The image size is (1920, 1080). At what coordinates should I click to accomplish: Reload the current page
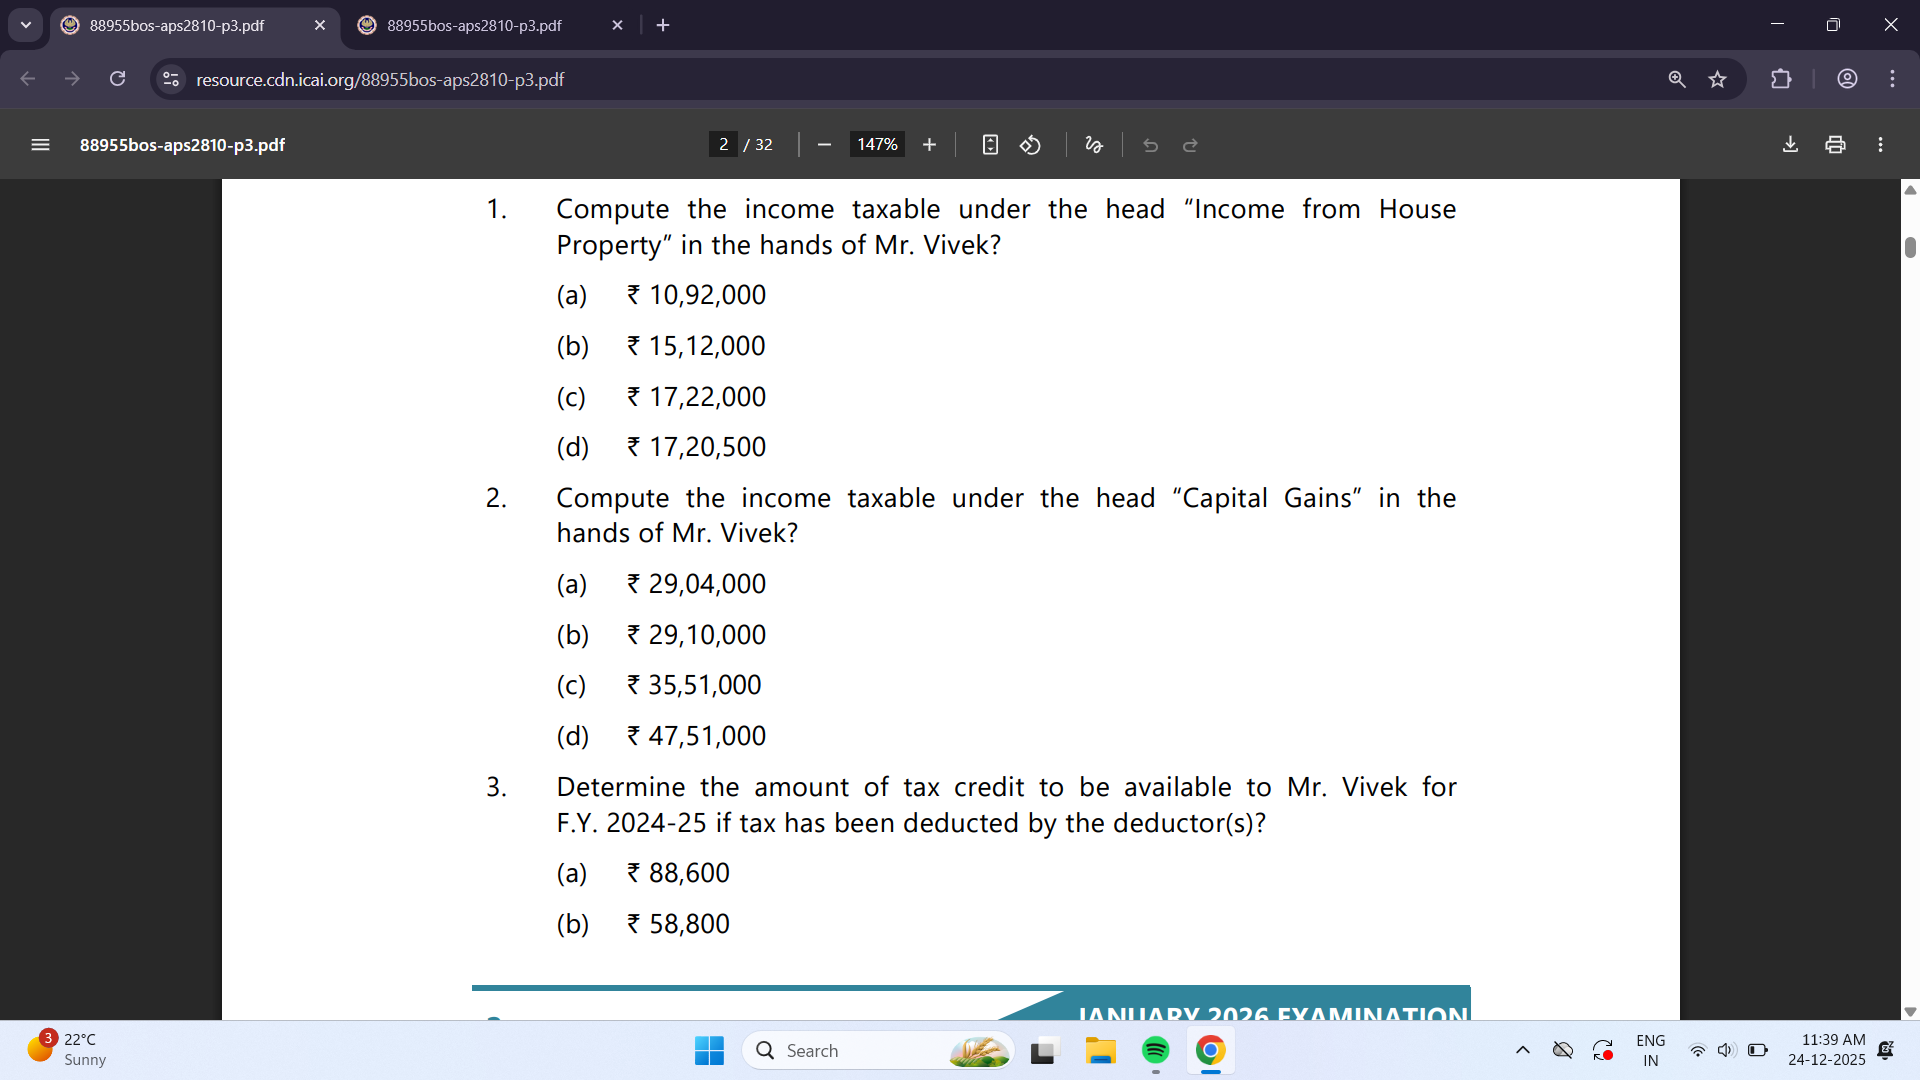117,79
